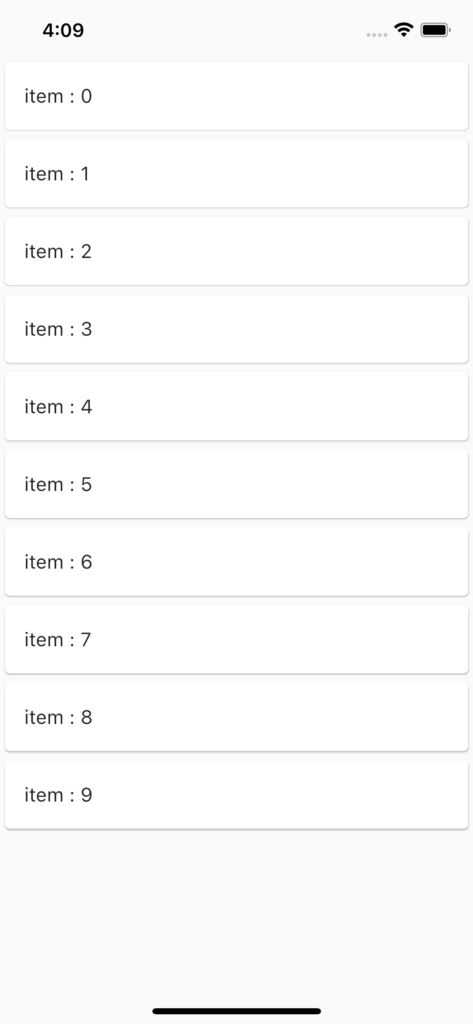Tap the empty area below item : 9
473x1024 pixels.
236,914
